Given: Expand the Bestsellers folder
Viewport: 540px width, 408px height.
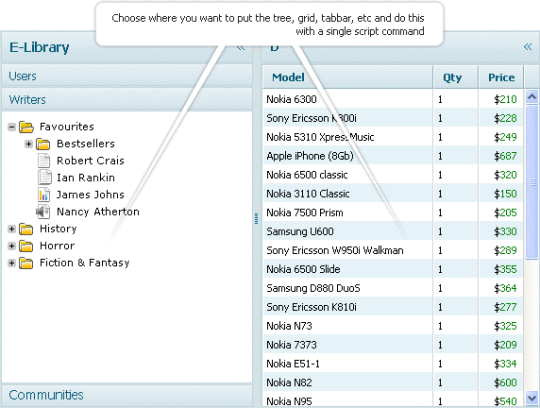Looking at the screenshot, I should pos(29,144).
